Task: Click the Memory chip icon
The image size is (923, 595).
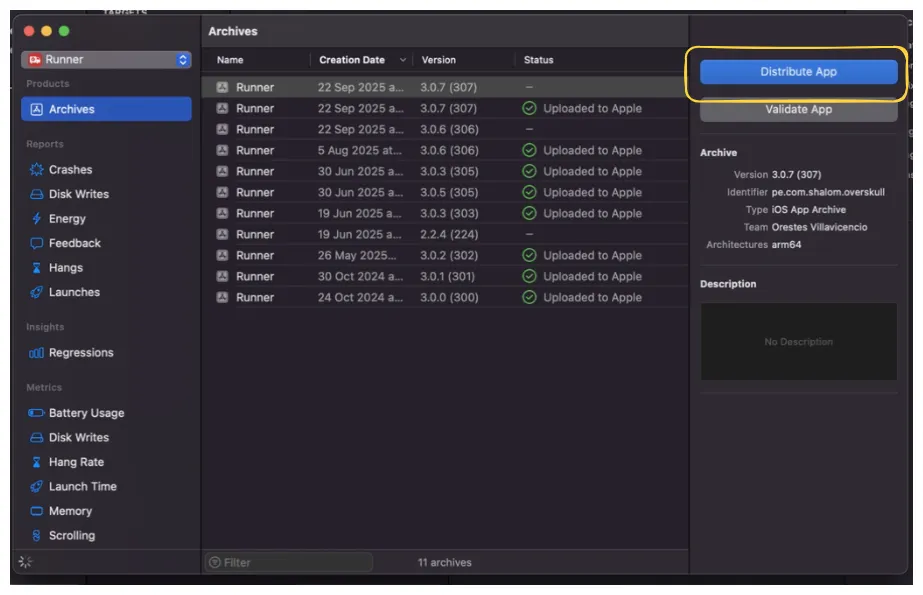Action: pos(37,511)
